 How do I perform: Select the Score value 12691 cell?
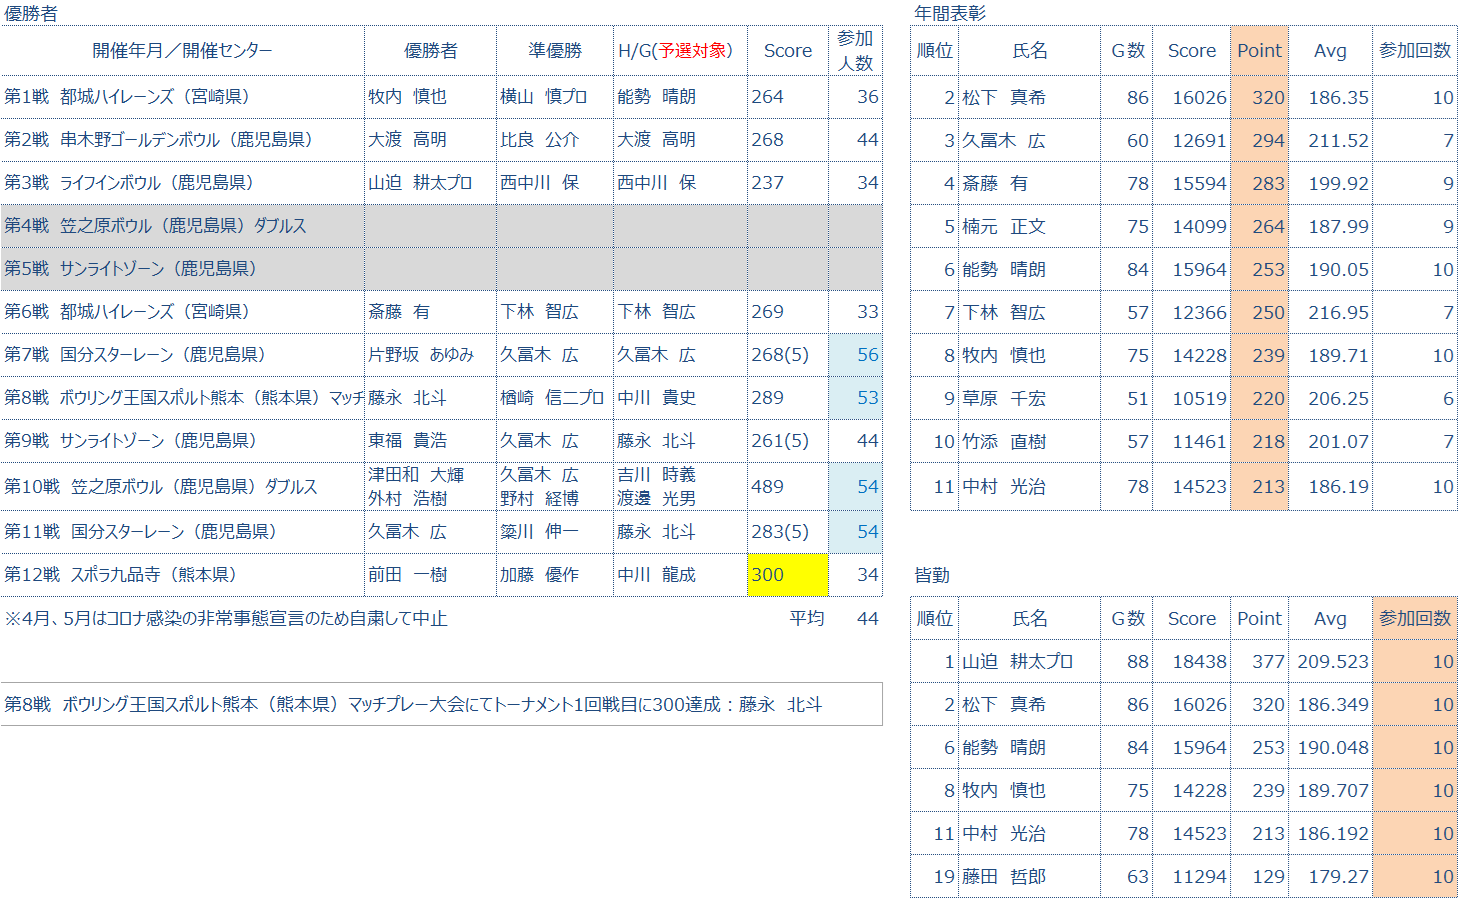coord(1191,141)
